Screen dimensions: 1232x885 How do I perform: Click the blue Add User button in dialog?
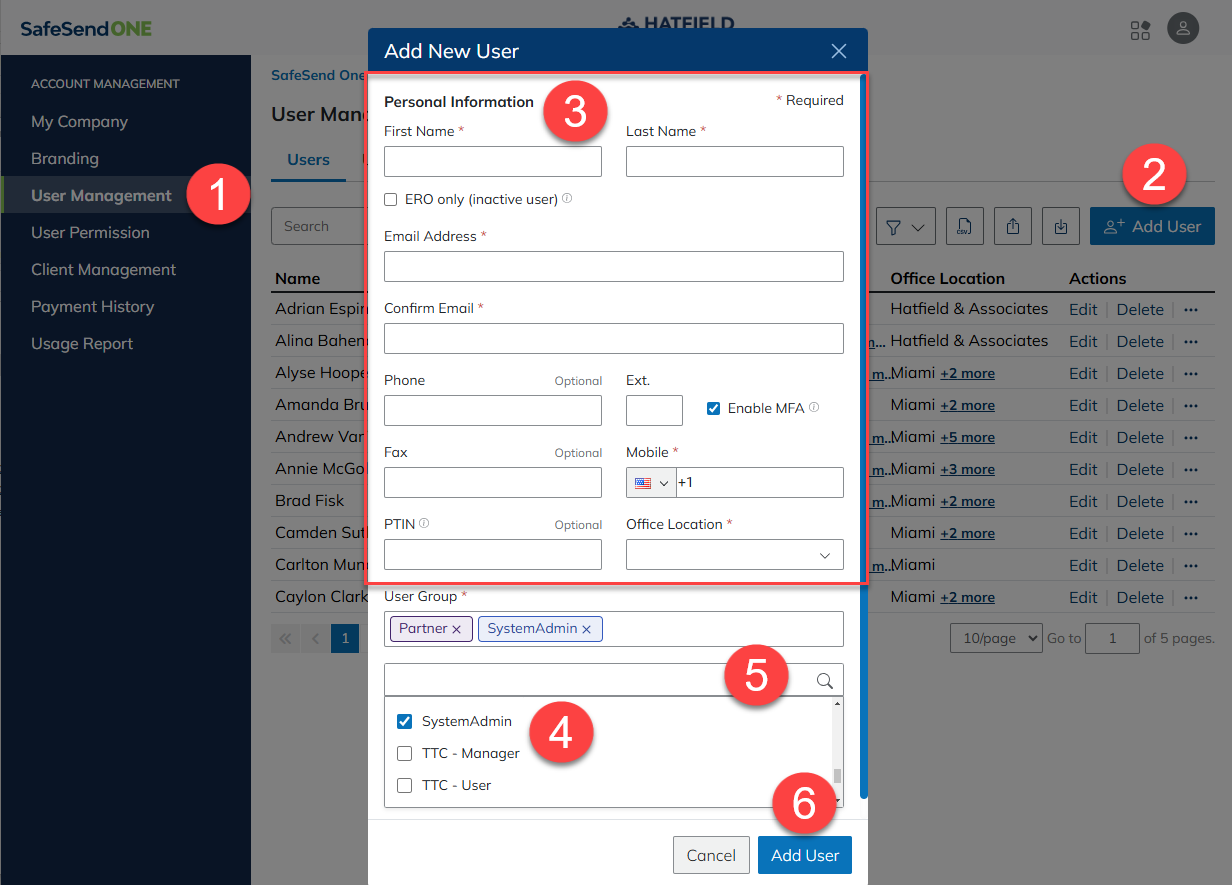point(804,856)
